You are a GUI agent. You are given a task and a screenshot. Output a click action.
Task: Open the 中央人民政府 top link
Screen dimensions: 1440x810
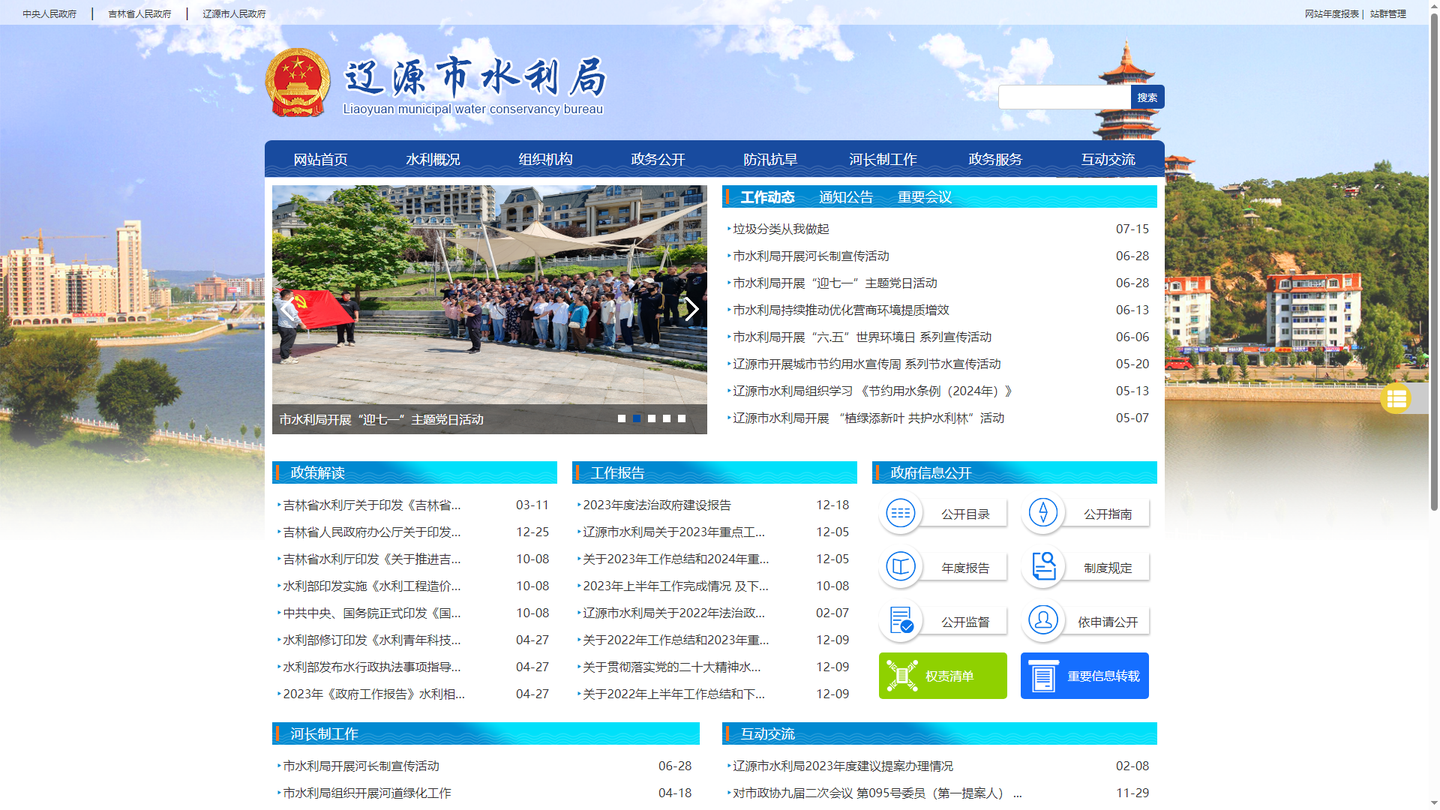pos(50,14)
